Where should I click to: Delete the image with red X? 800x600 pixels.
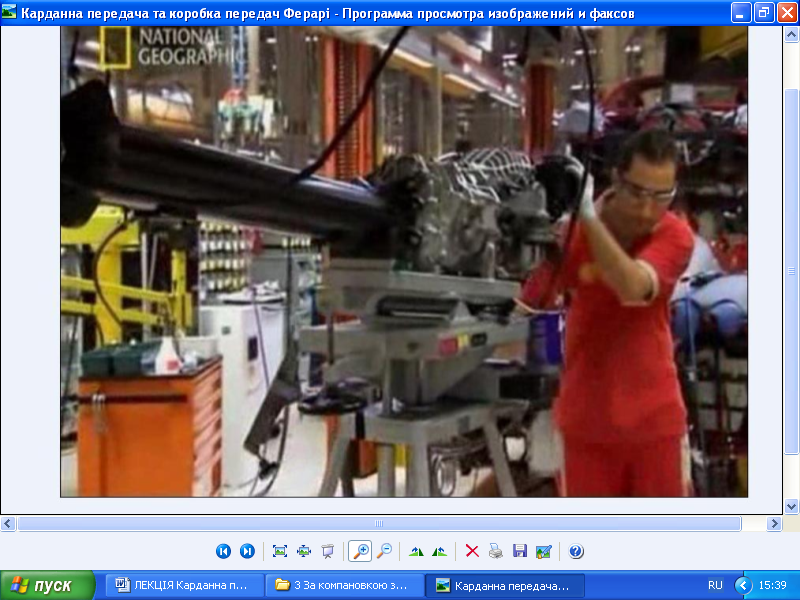[472, 551]
